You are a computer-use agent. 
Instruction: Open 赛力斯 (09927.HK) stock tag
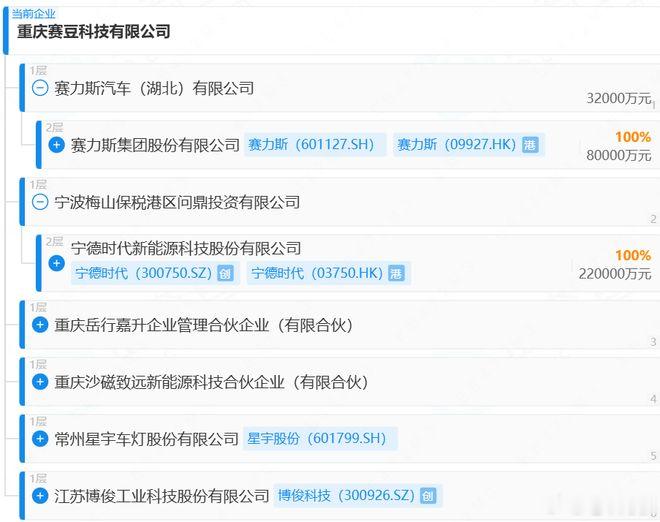469,145
